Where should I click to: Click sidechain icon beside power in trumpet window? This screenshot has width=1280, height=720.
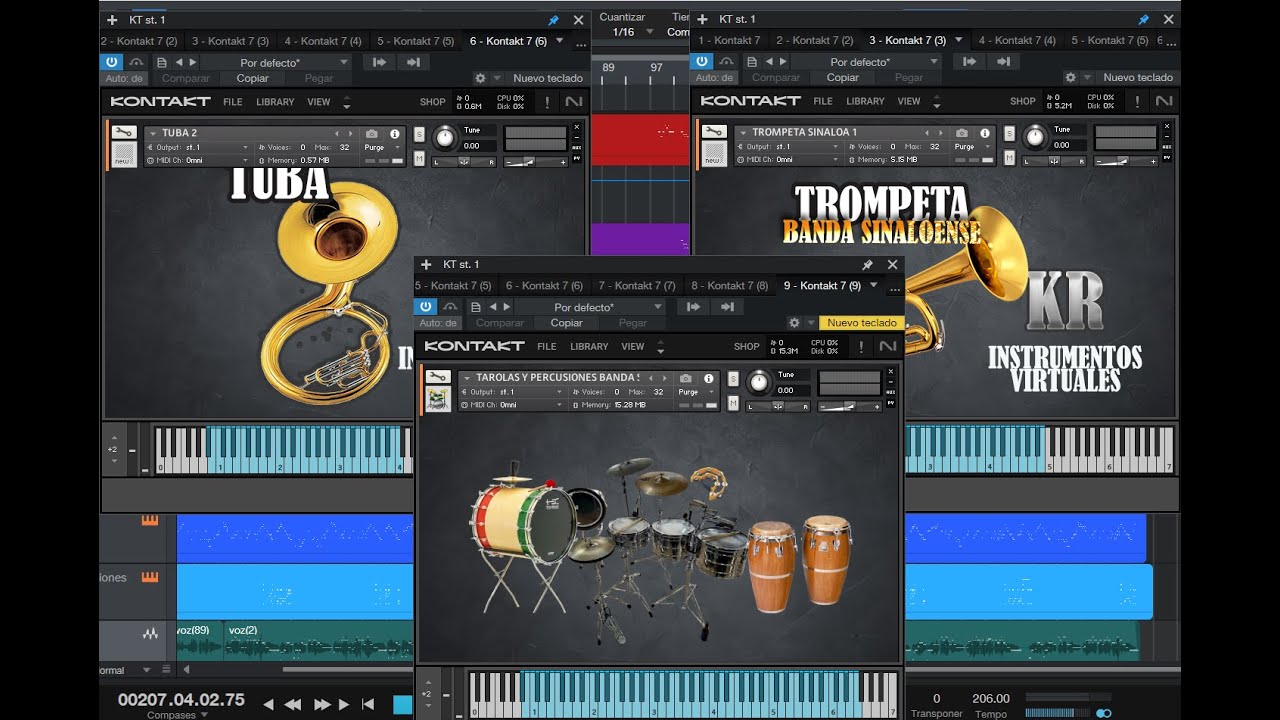click(x=726, y=62)
